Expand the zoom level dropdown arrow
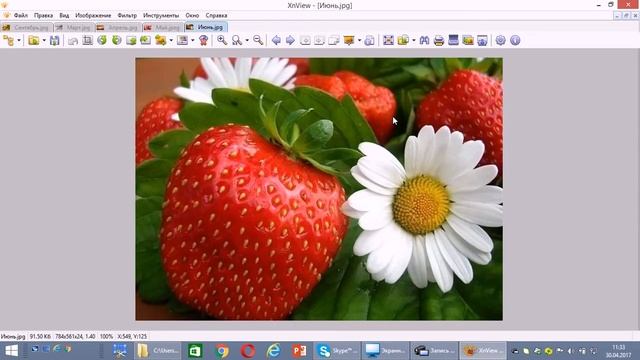This screenshot has height=360, width=640. 247,40
